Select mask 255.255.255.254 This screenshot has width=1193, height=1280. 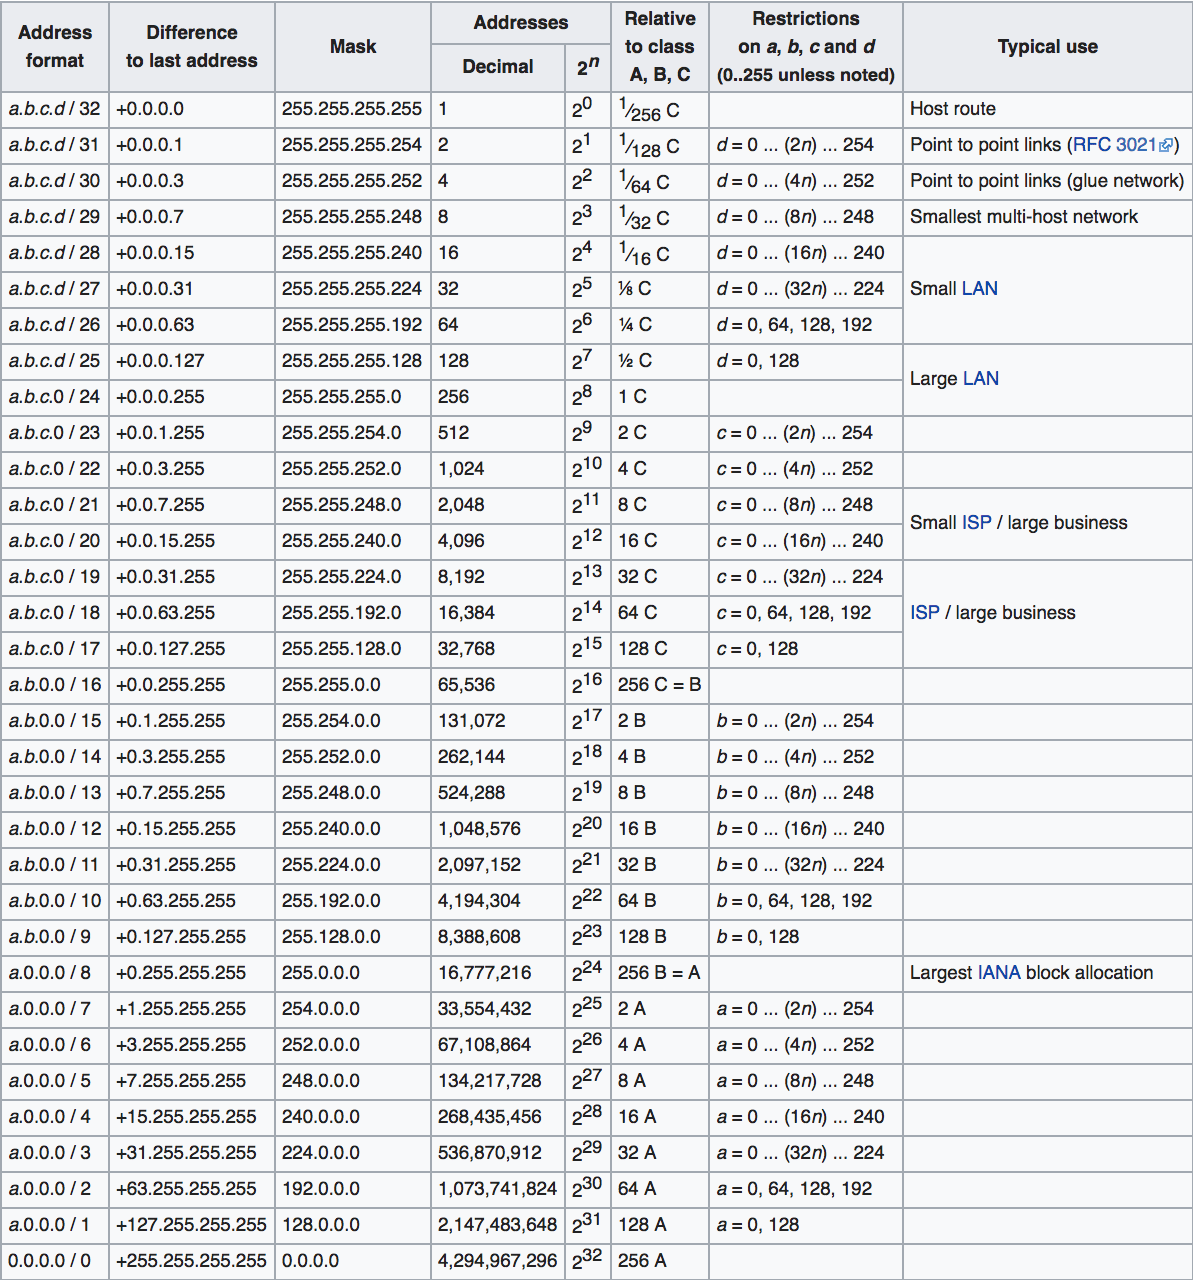(353, 145)
